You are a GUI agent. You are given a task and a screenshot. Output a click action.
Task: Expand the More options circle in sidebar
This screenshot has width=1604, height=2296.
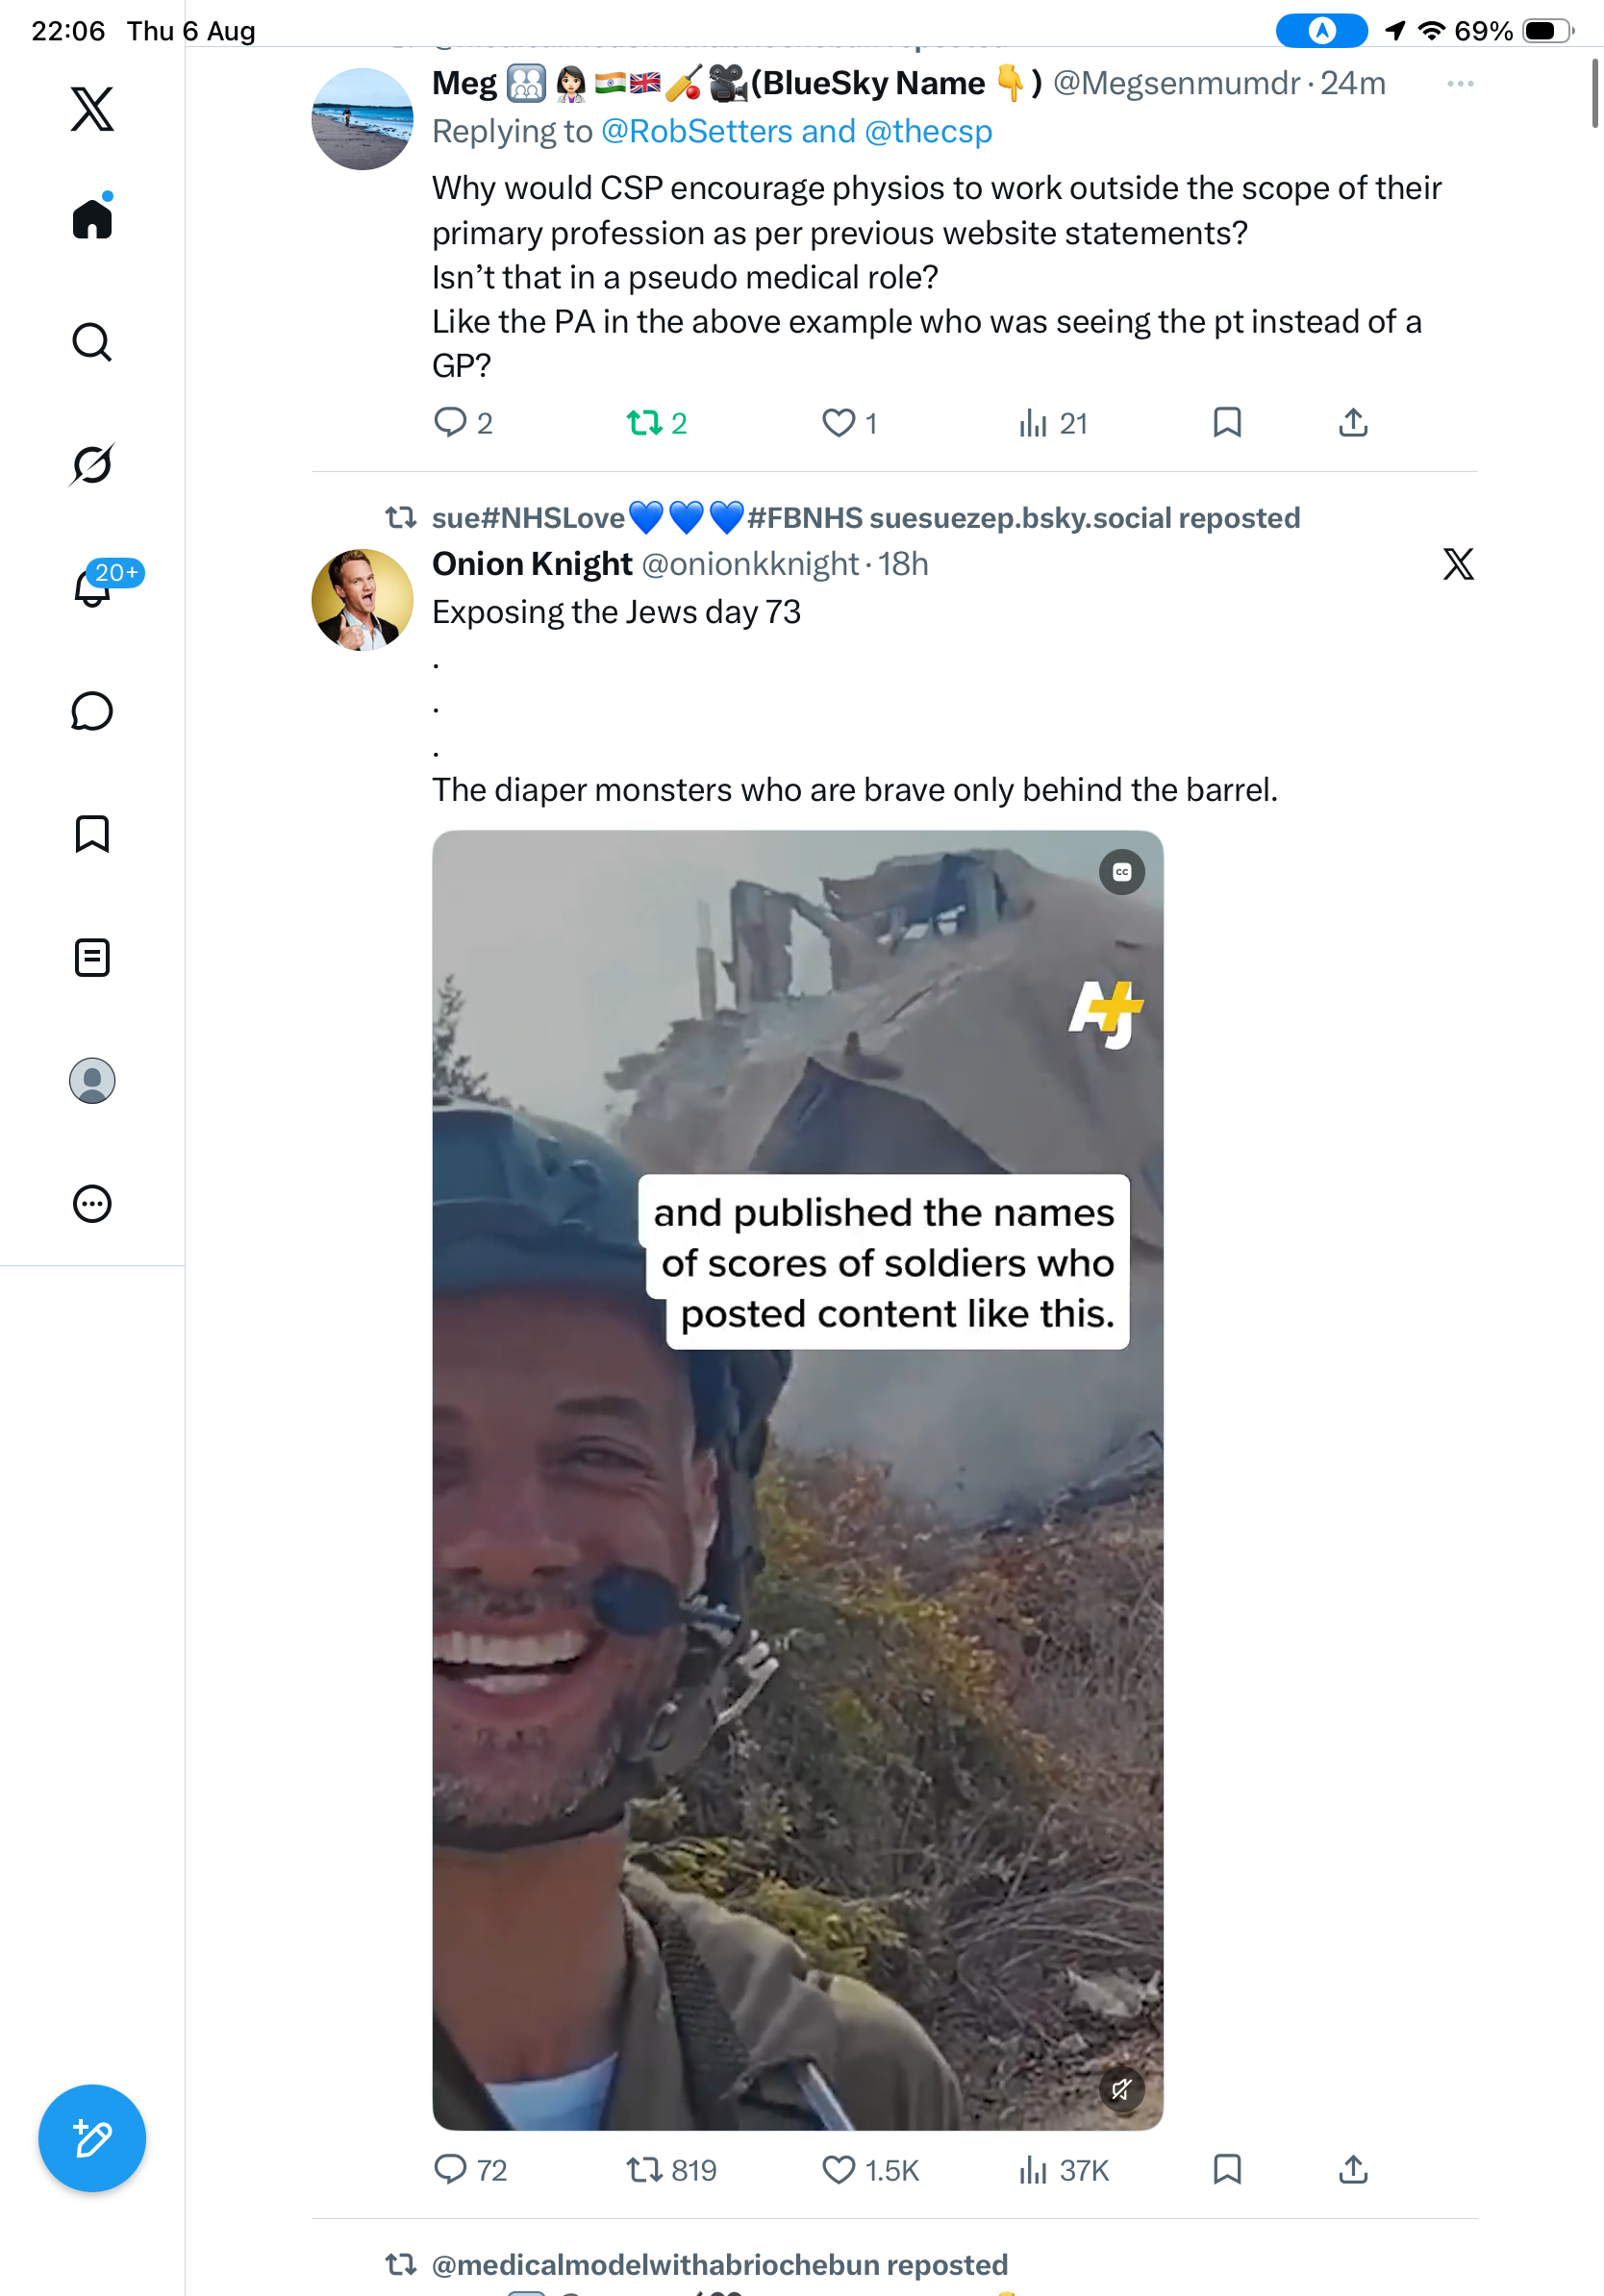click(x=92, y=1204)
